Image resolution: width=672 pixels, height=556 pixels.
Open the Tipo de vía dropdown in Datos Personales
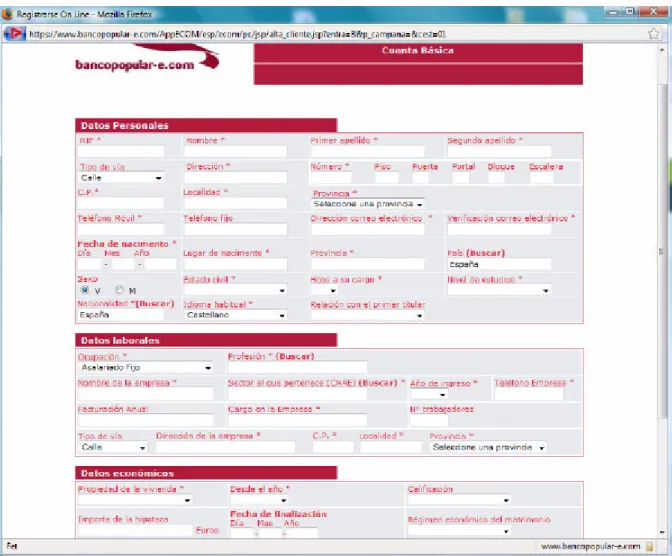(x=121, y=177)
